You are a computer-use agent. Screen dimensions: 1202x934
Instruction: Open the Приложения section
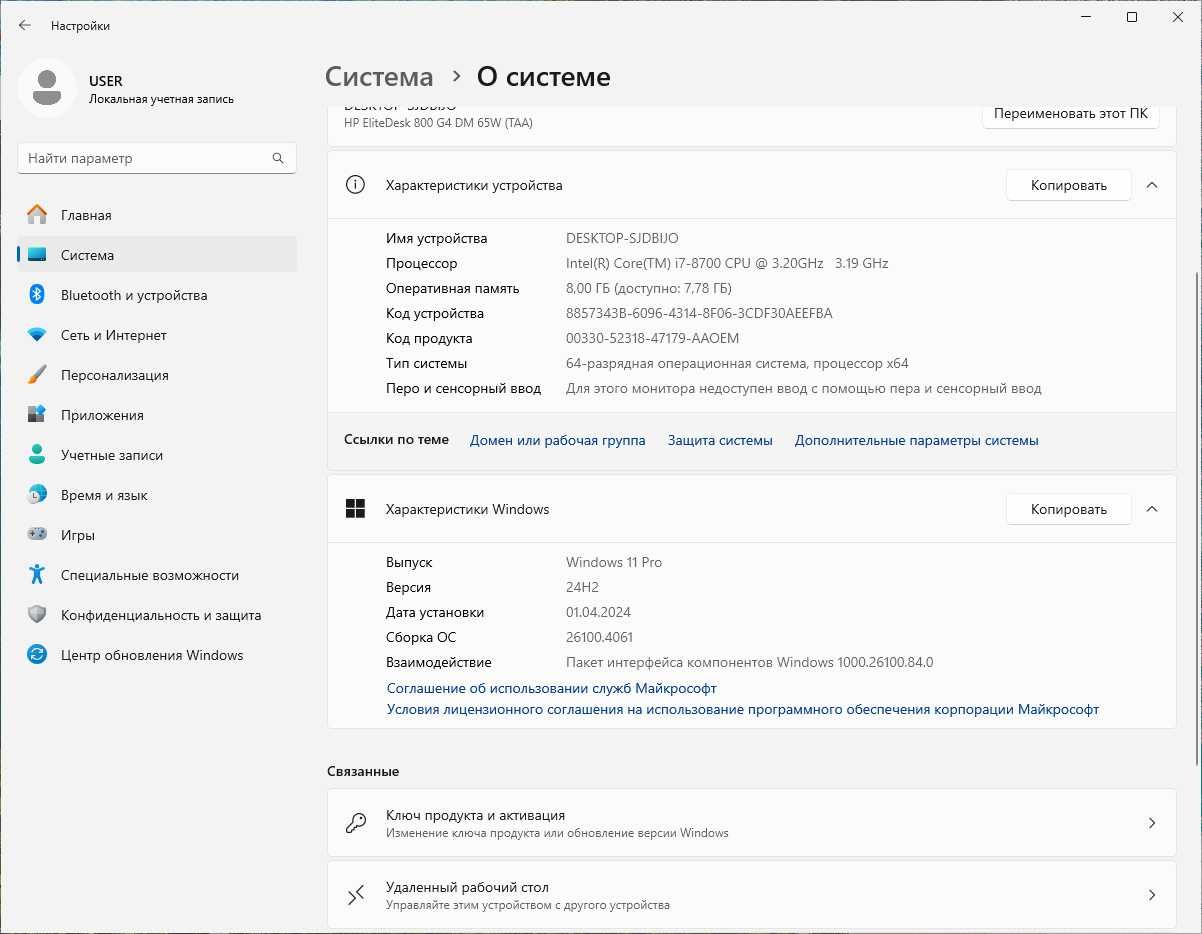(157, 415)
